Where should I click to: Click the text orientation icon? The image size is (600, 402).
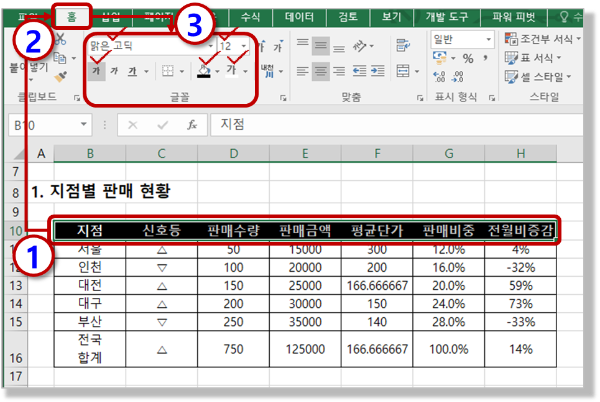pyautogui.click(x=359, y=47)
